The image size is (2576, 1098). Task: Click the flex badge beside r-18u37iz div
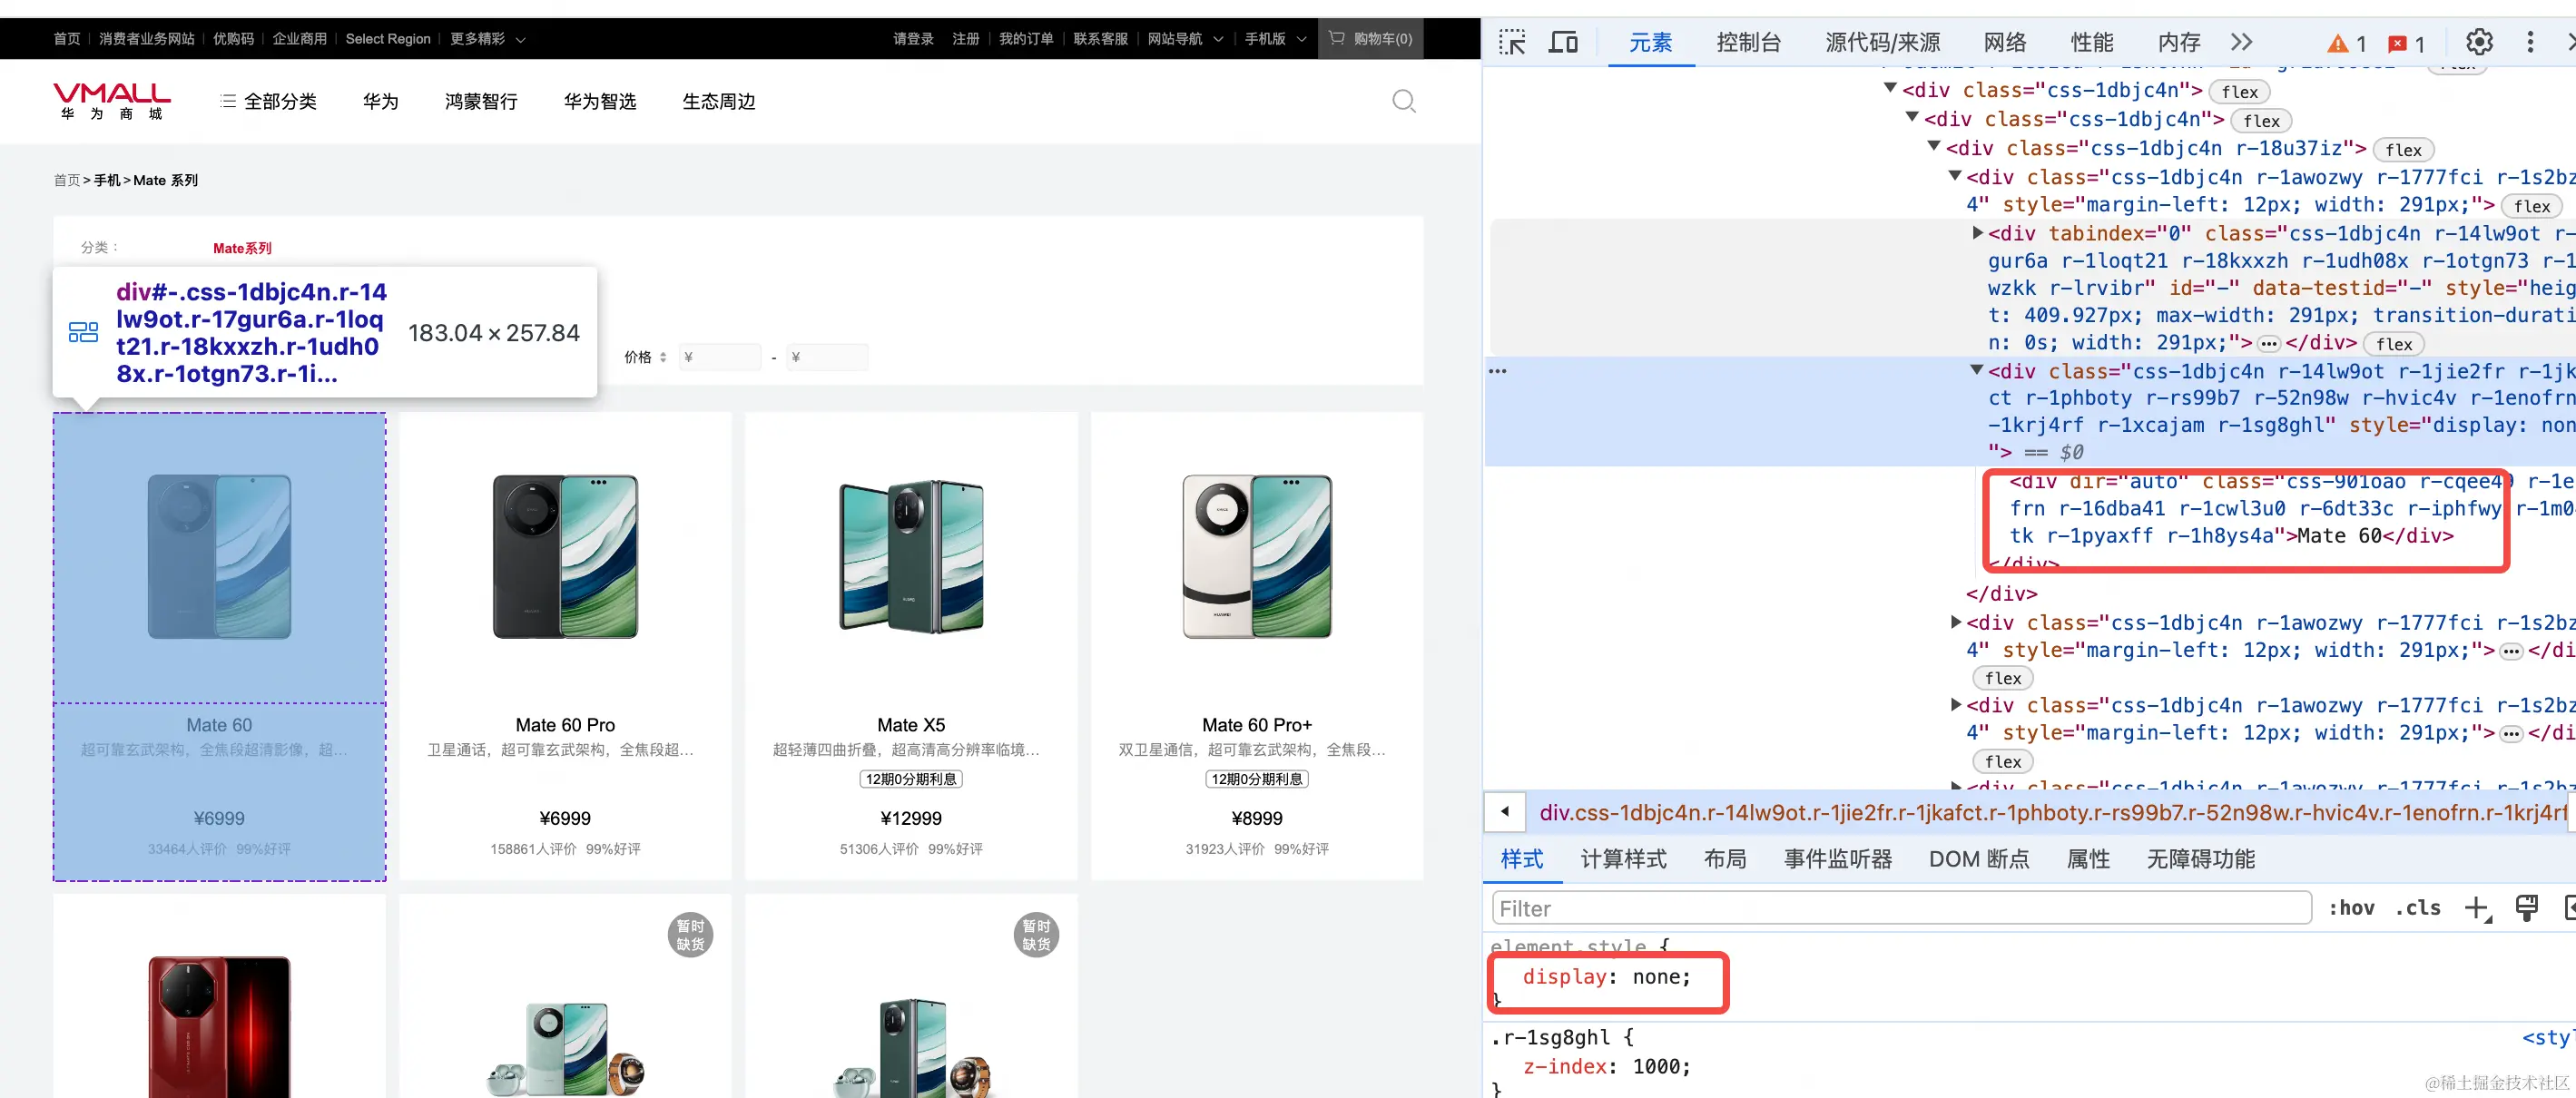(x=2402, y=150)
